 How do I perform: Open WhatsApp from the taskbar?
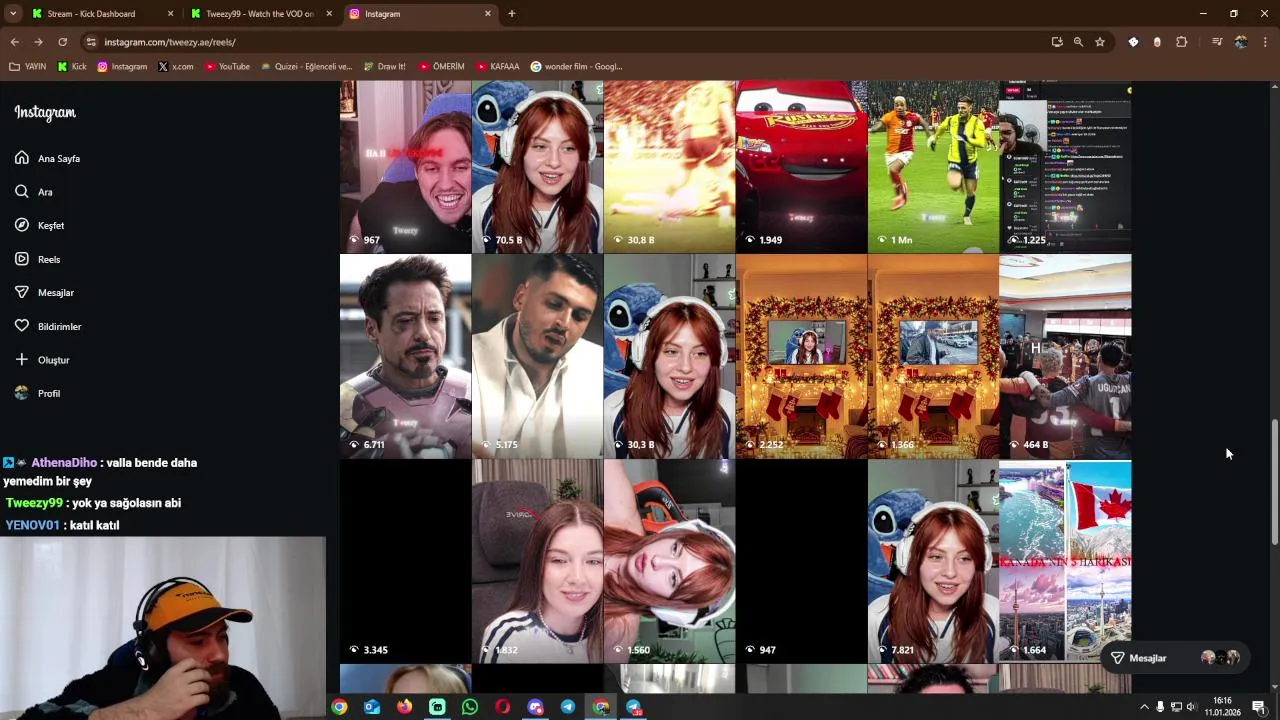[470, 707]
